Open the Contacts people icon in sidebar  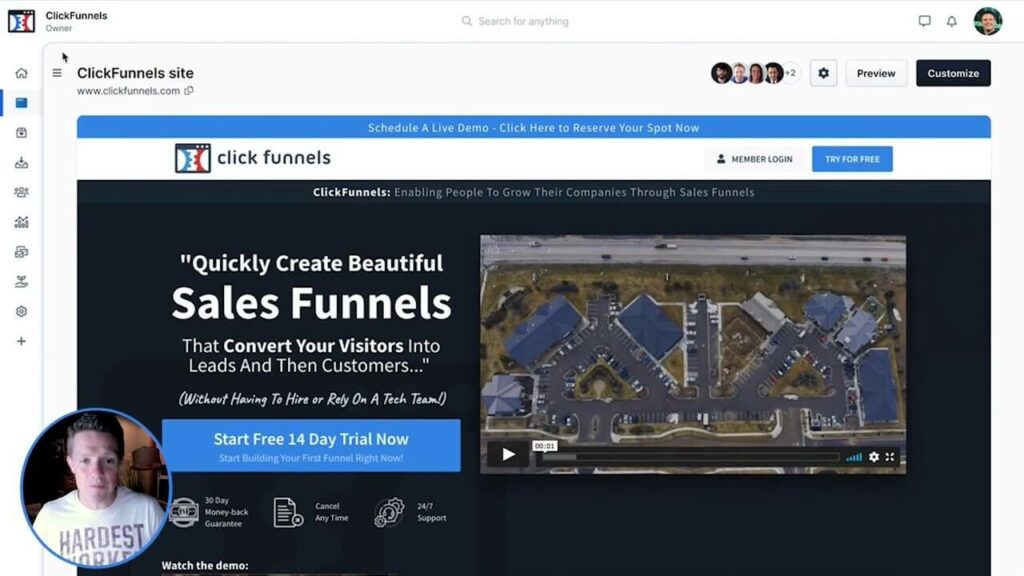pos(22,192)
